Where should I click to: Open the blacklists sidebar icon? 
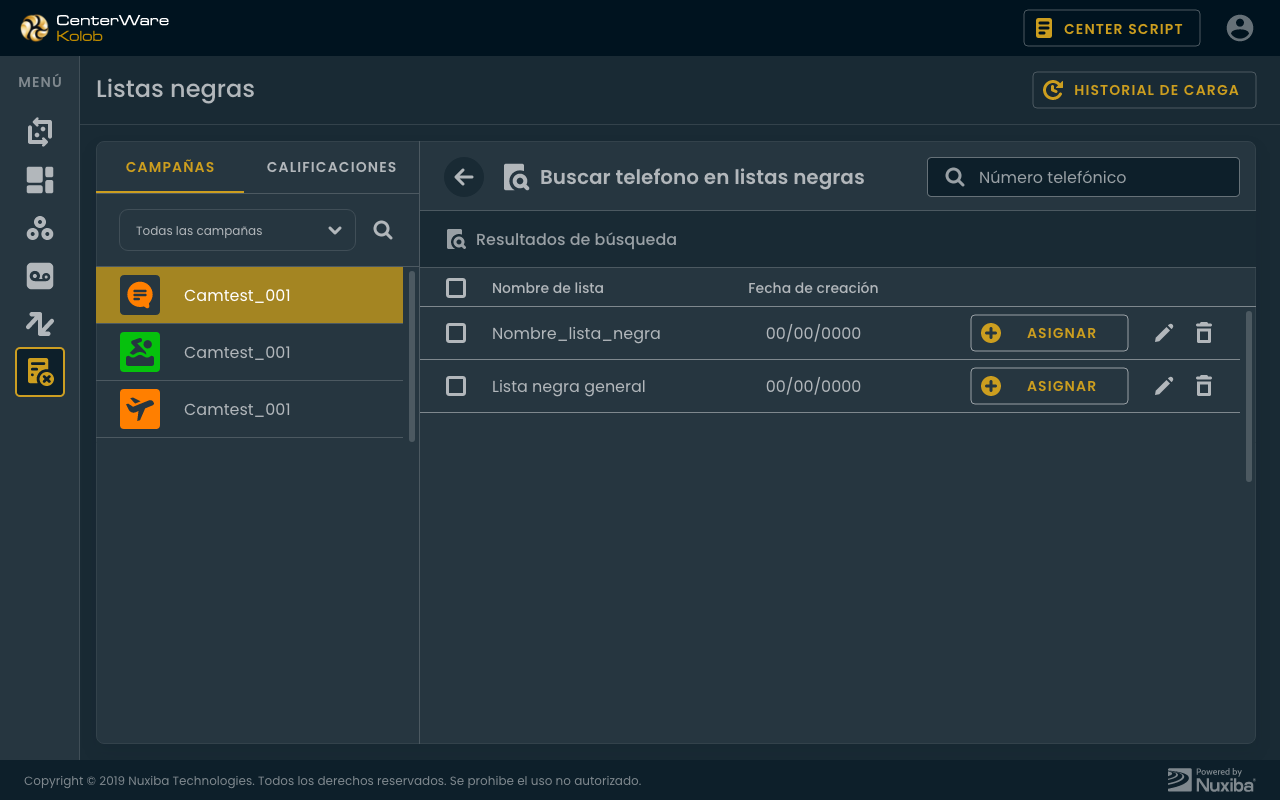40,372
